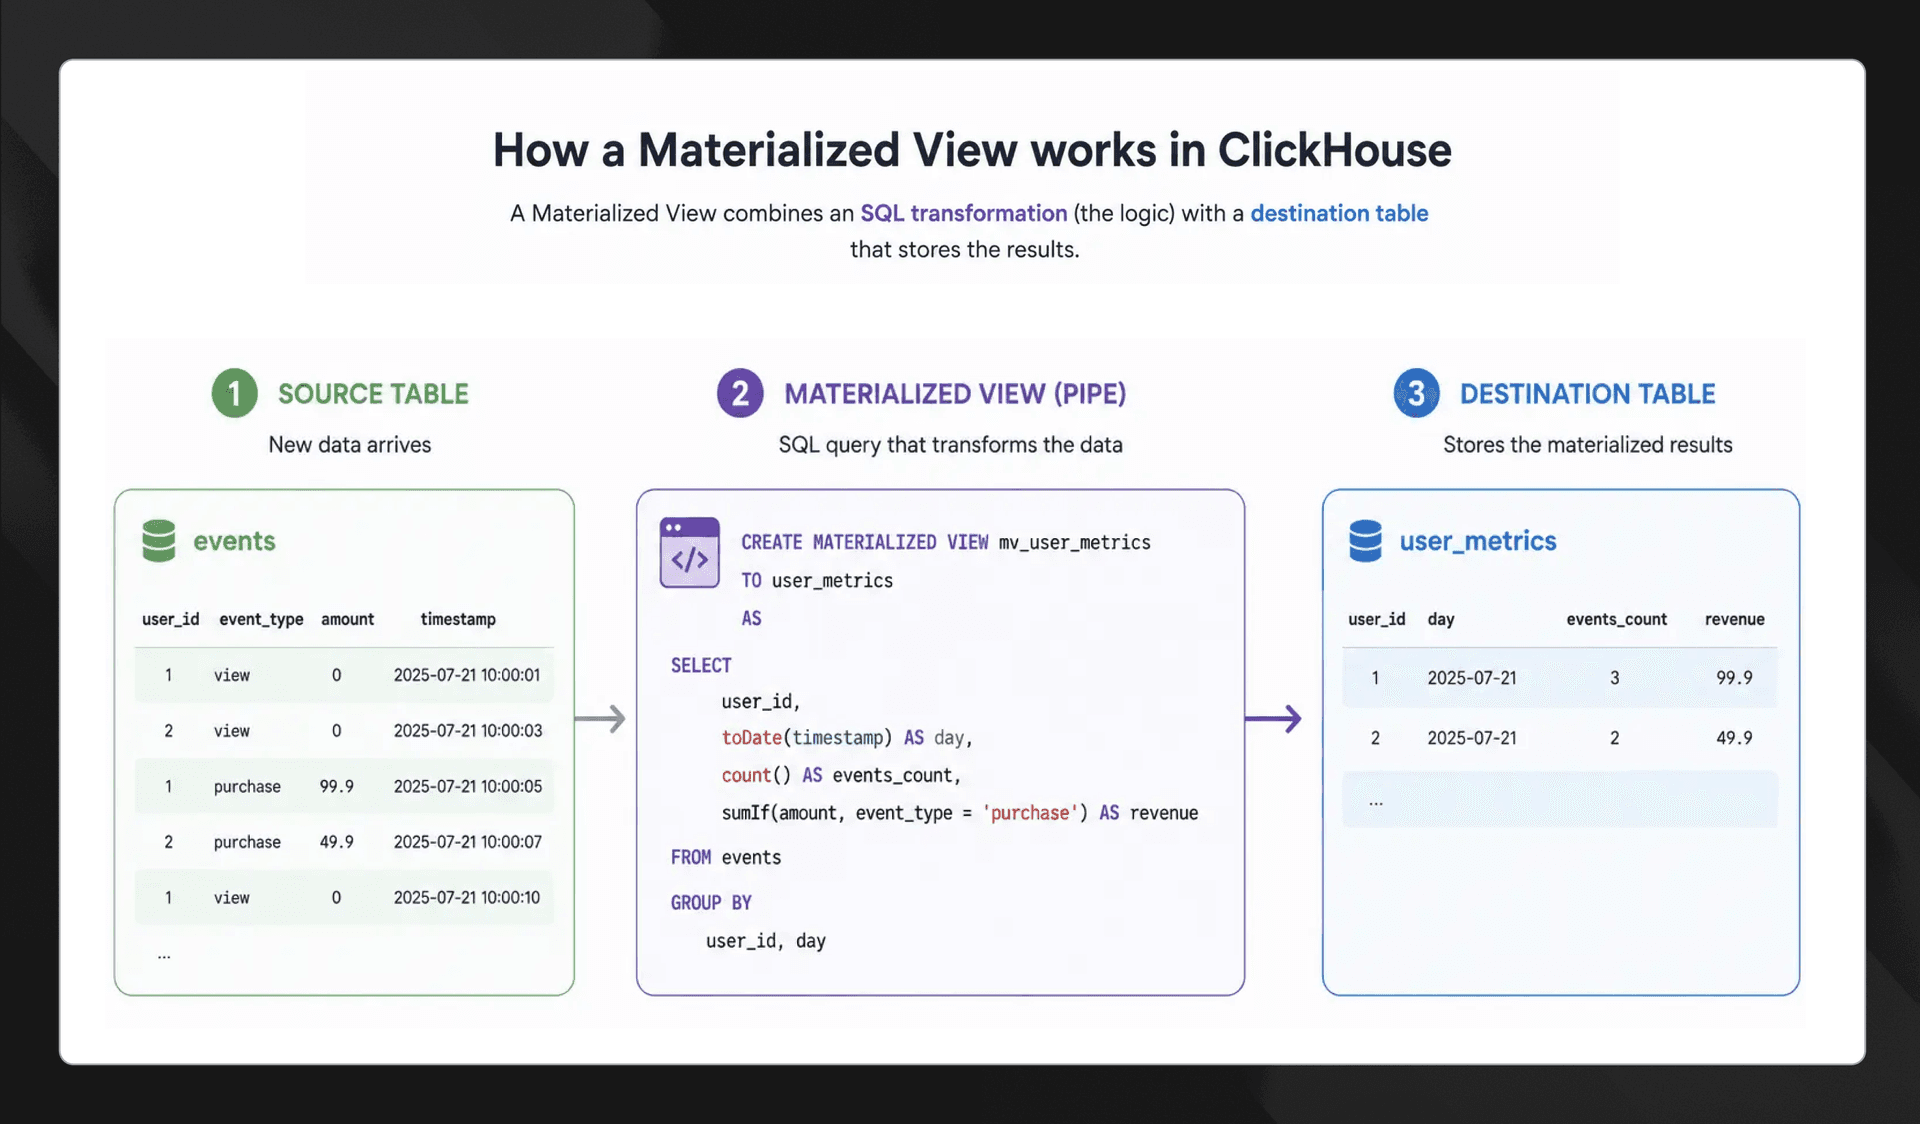
Task: Click the "toDate(timestamp) AS day," line
Action: pyautogui.click(x=847, y=738)
